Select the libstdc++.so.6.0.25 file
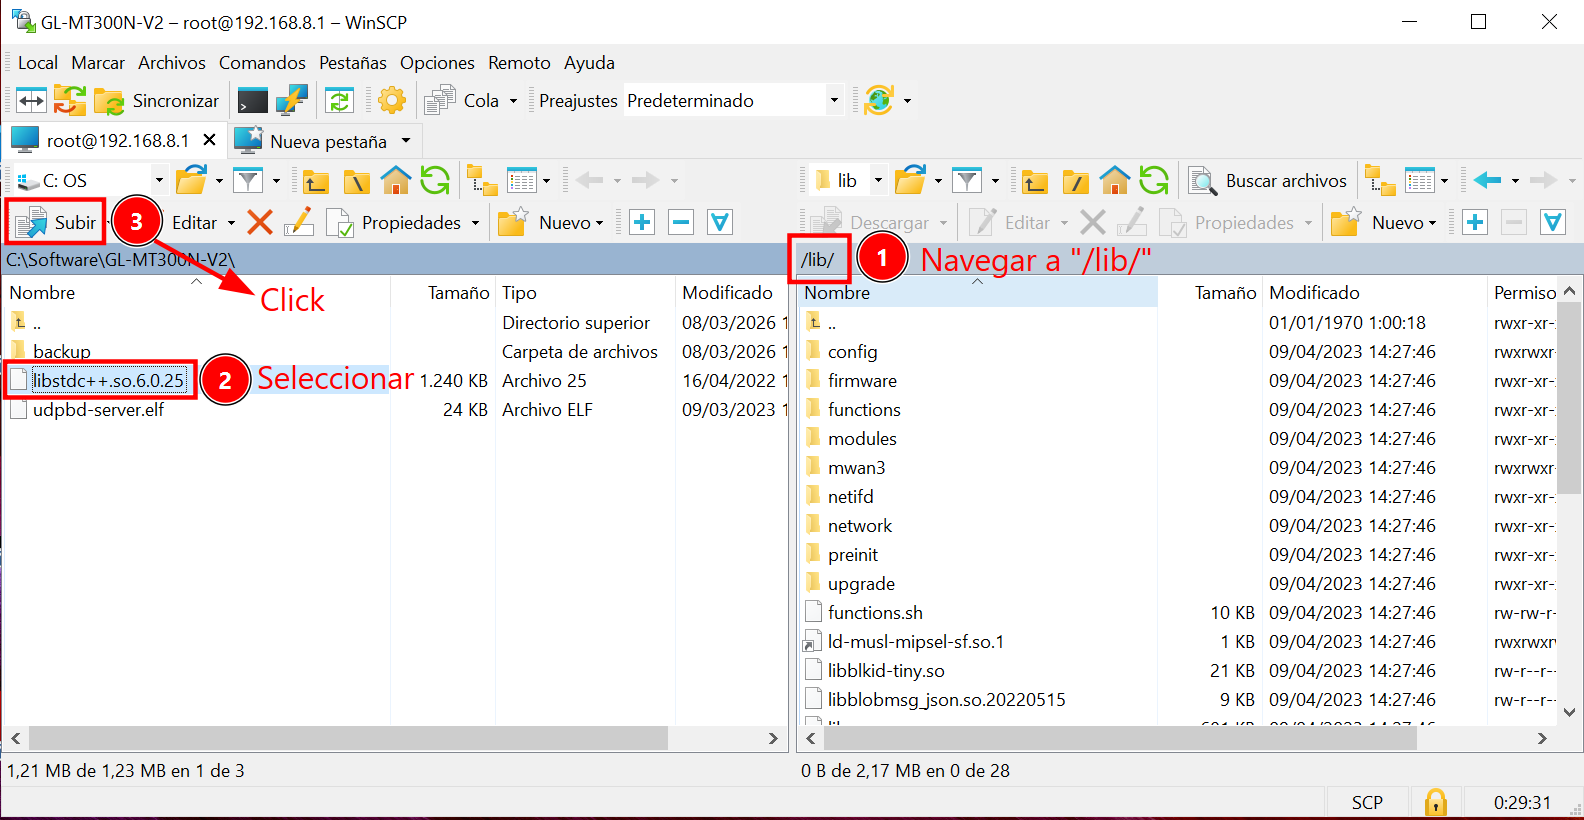Screen dimensions: 1584x820 108,381
